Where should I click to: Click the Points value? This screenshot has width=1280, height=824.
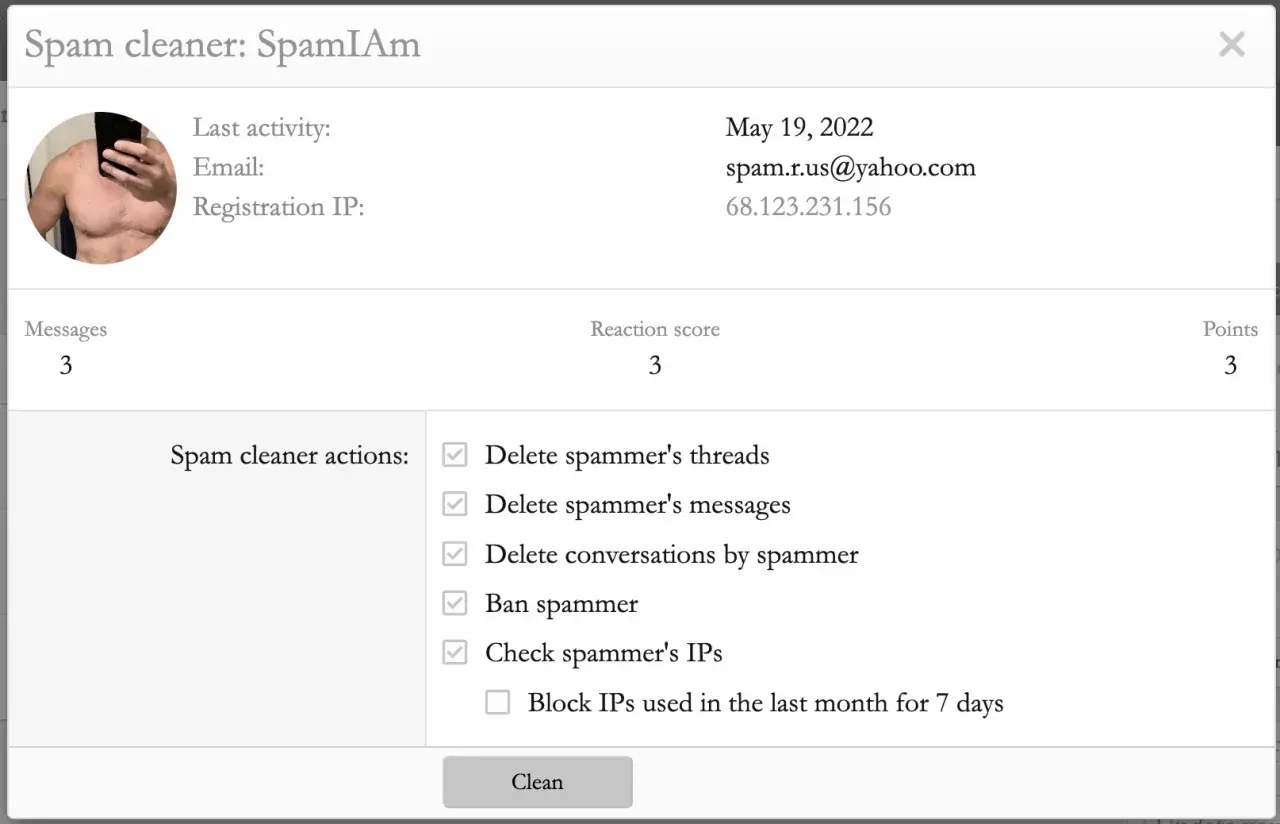pos(1230,366)
